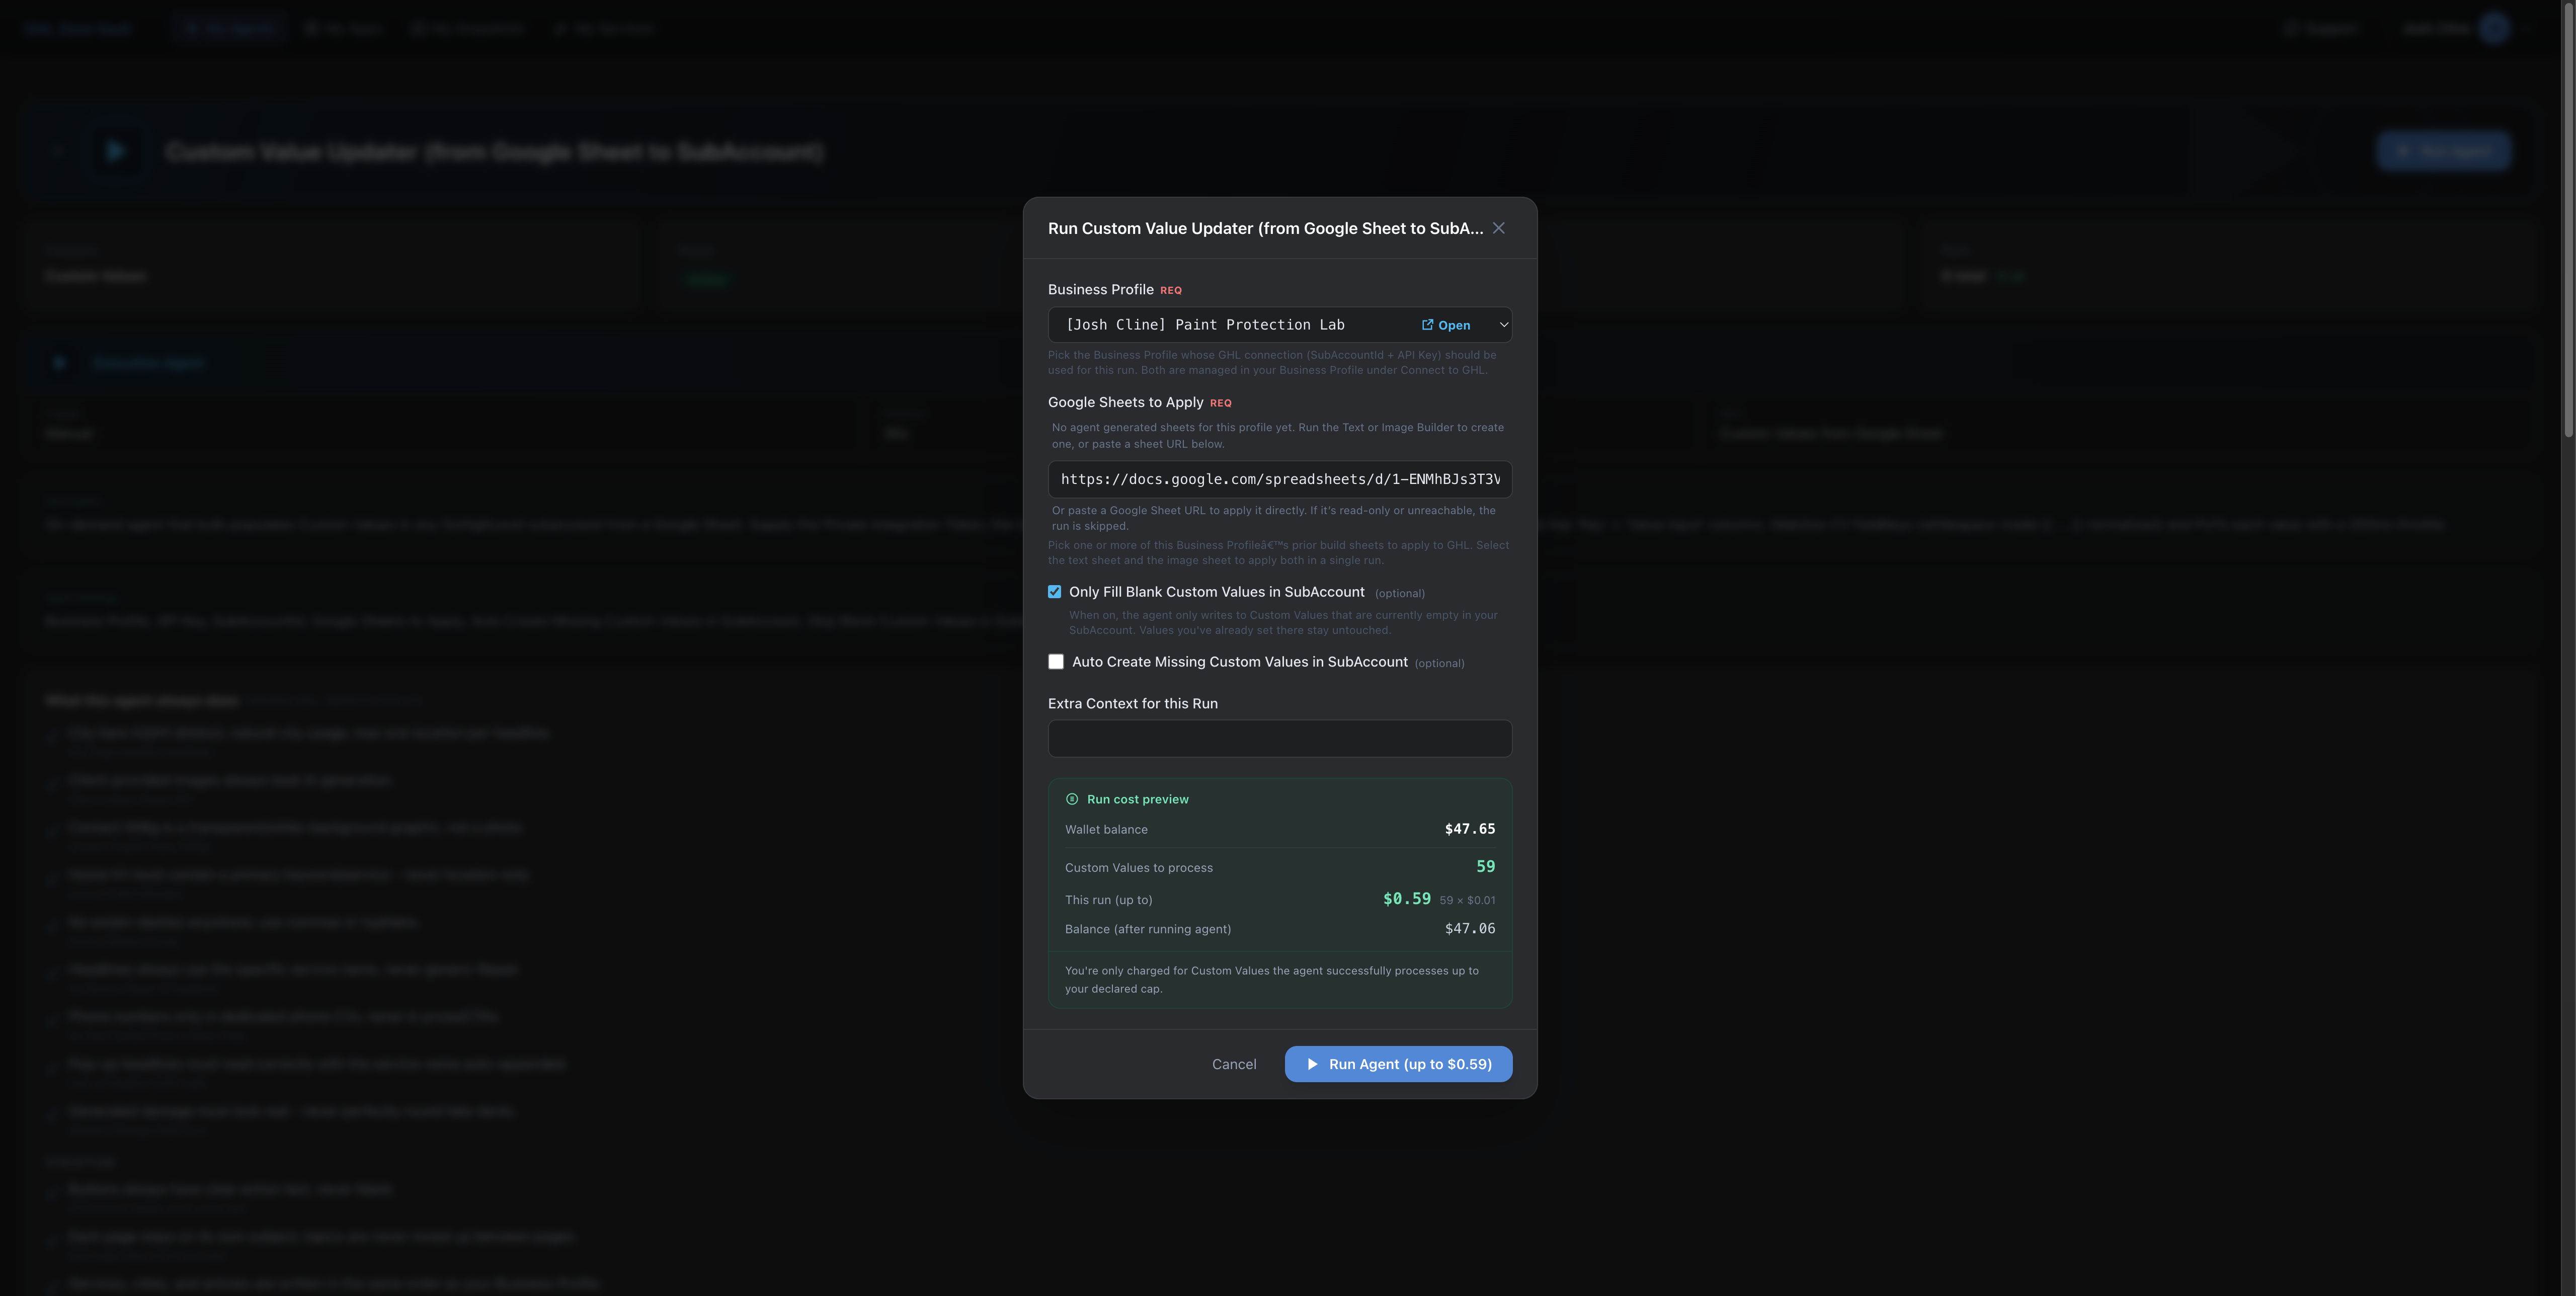Click the 'This run (up to)' label
Image resolution: width=2576 pixels, height=1296 pixels.
click(x=1109, y=900)
